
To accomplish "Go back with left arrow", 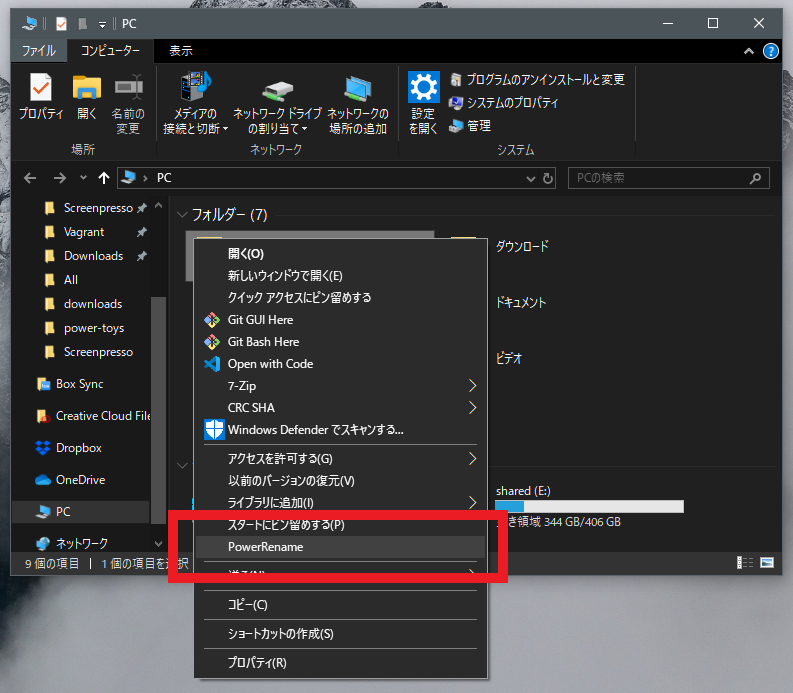I will (x=30, y=178).
